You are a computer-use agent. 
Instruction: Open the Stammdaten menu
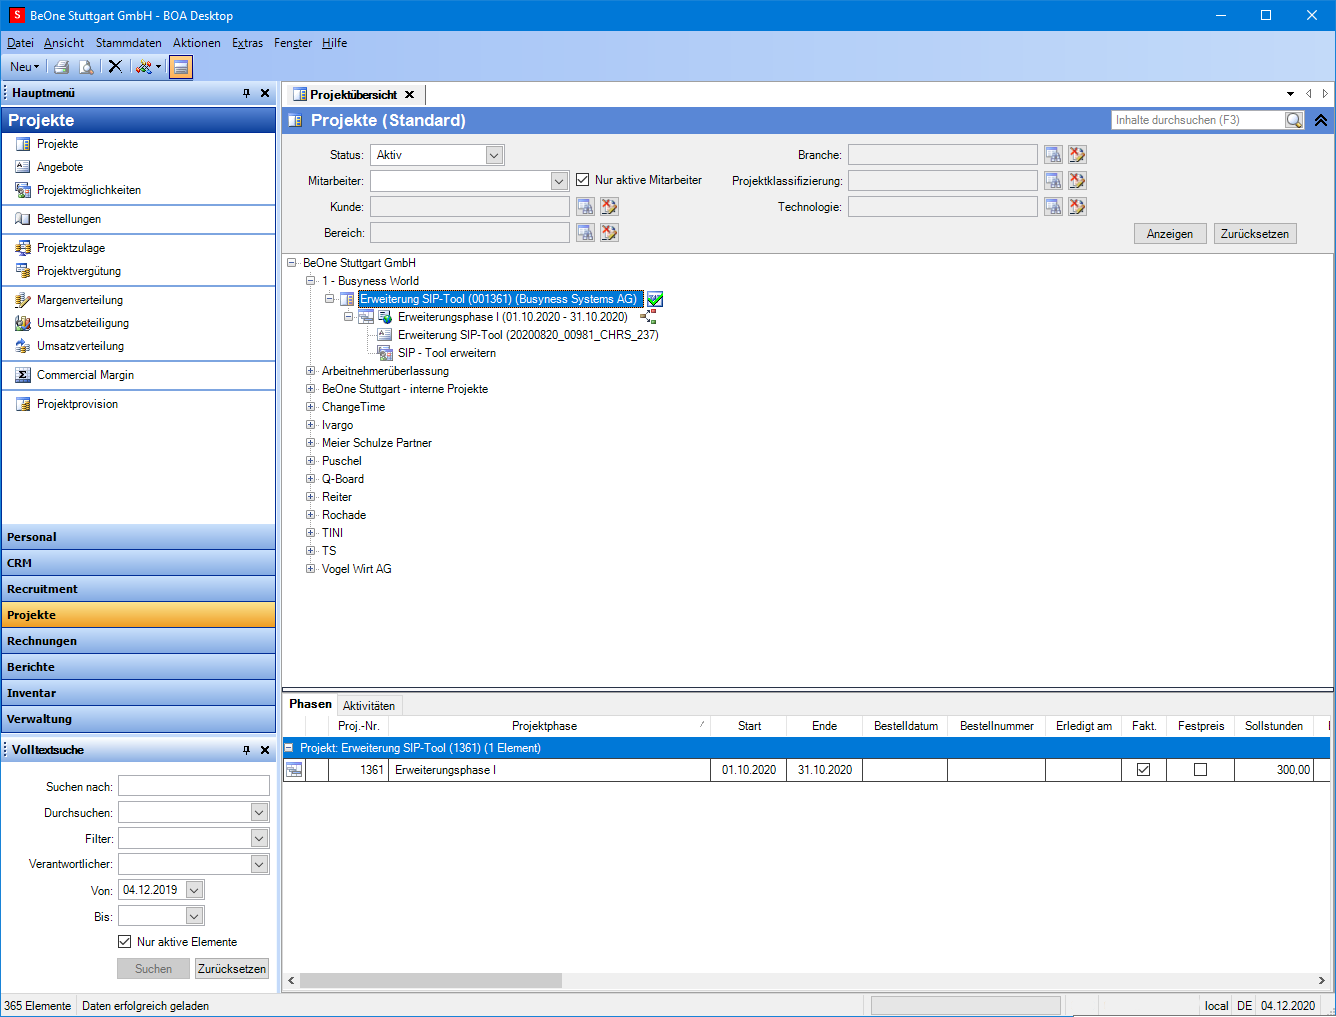(128, 43)
